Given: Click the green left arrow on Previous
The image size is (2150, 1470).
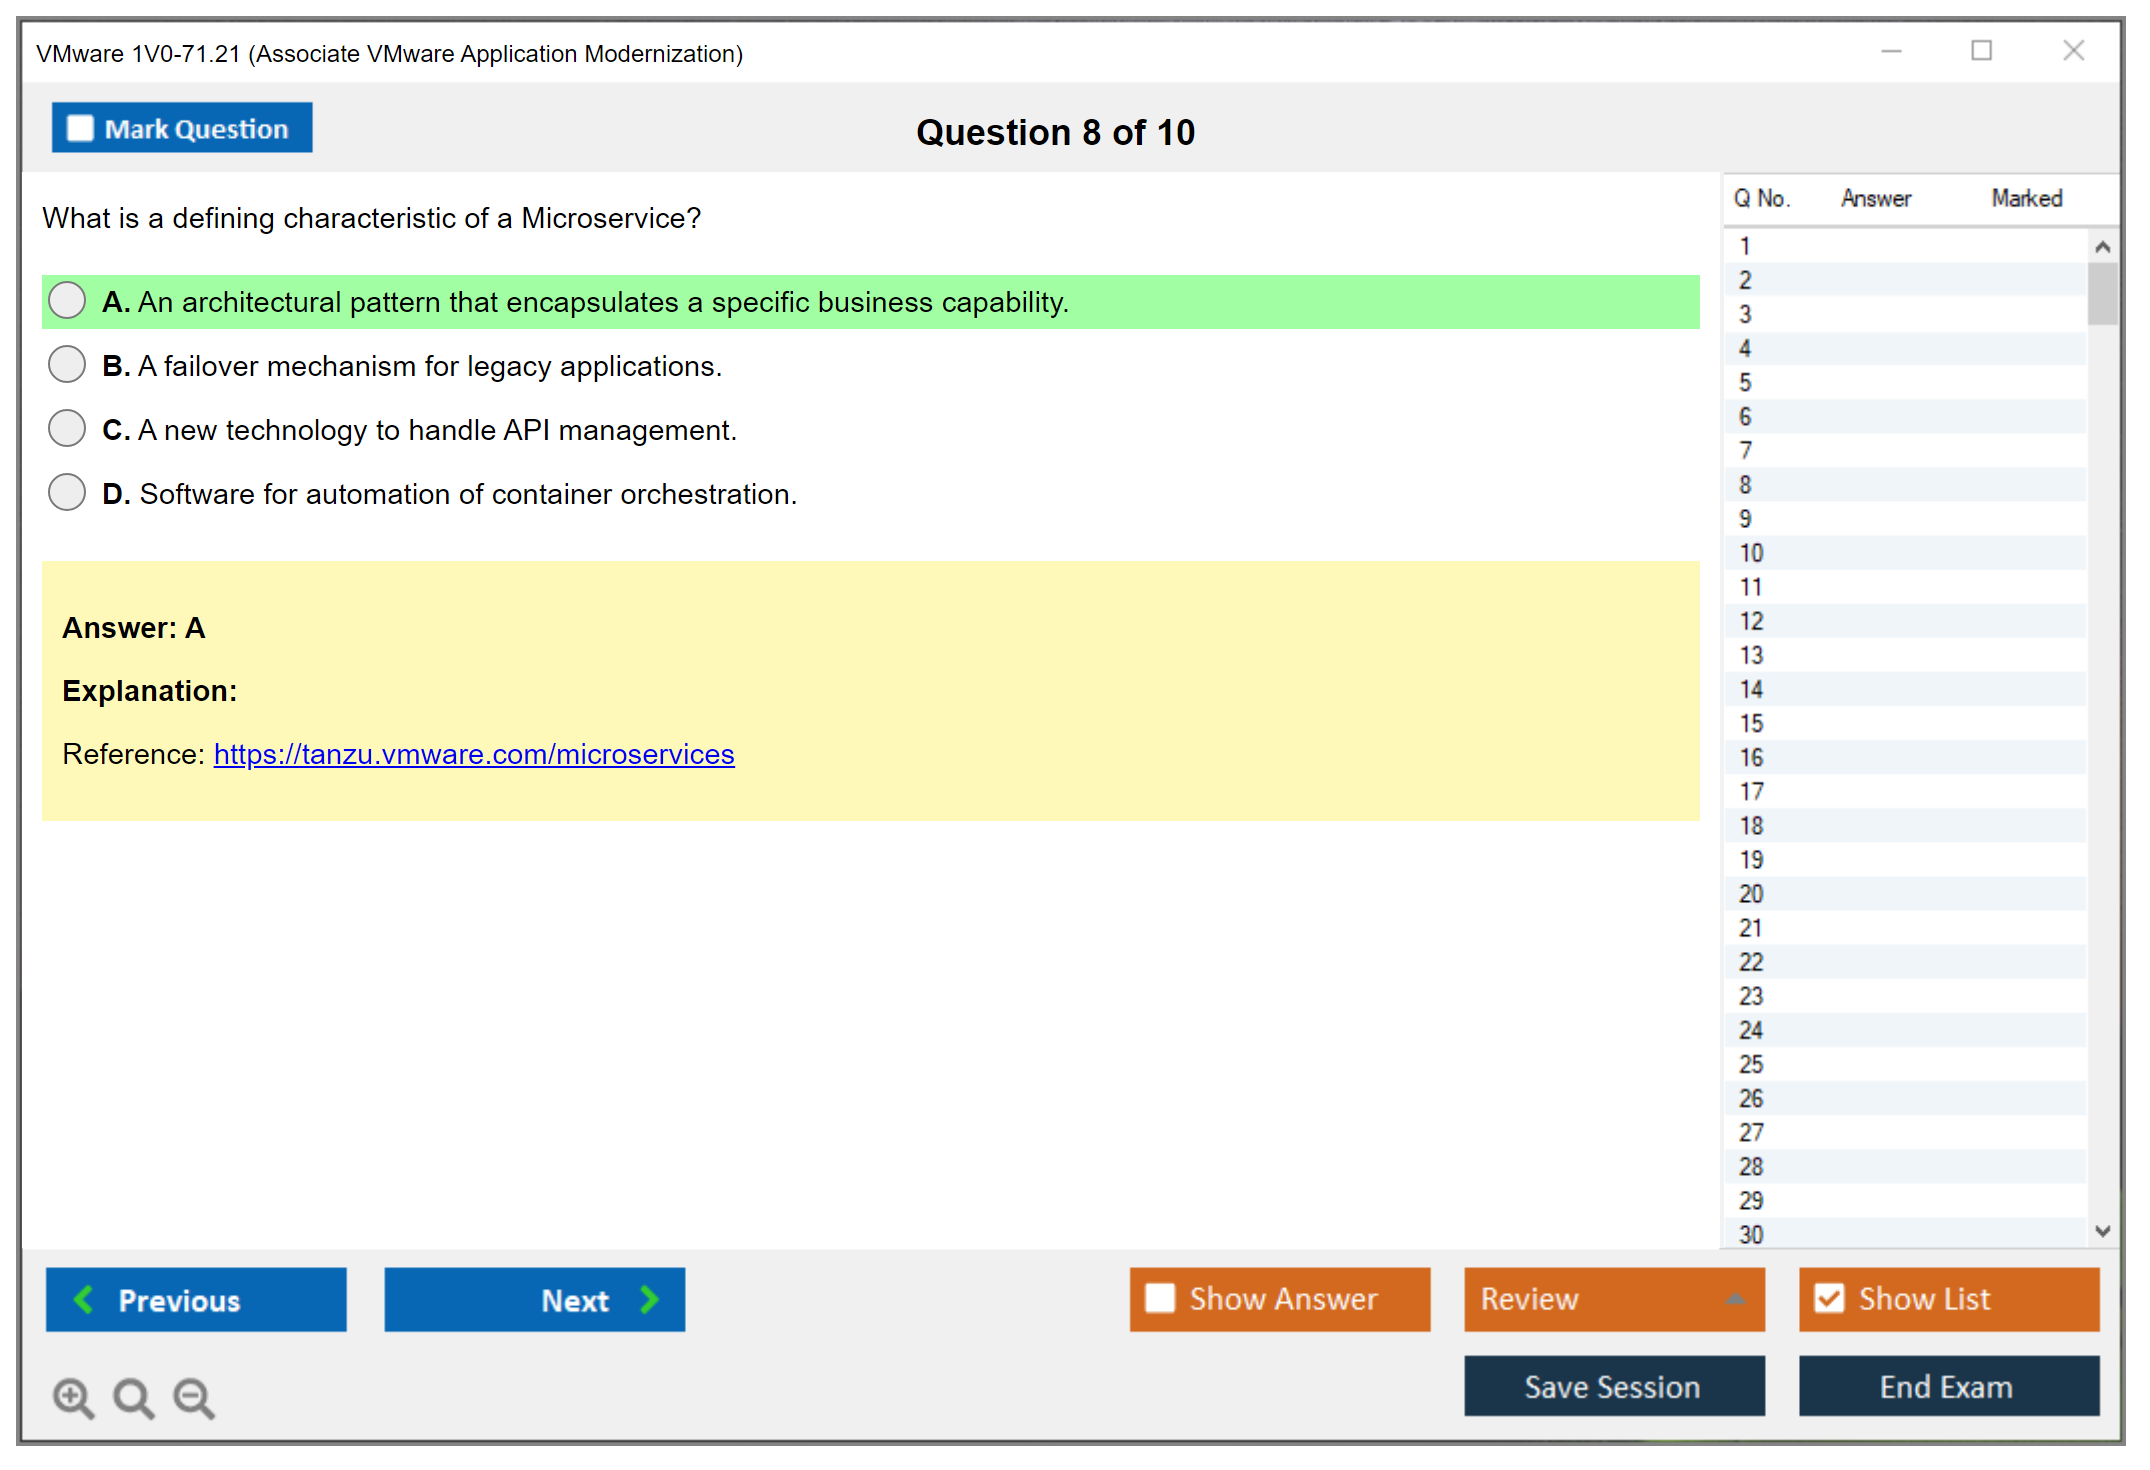Looking at the screenshot, I should pos(84,1299).
